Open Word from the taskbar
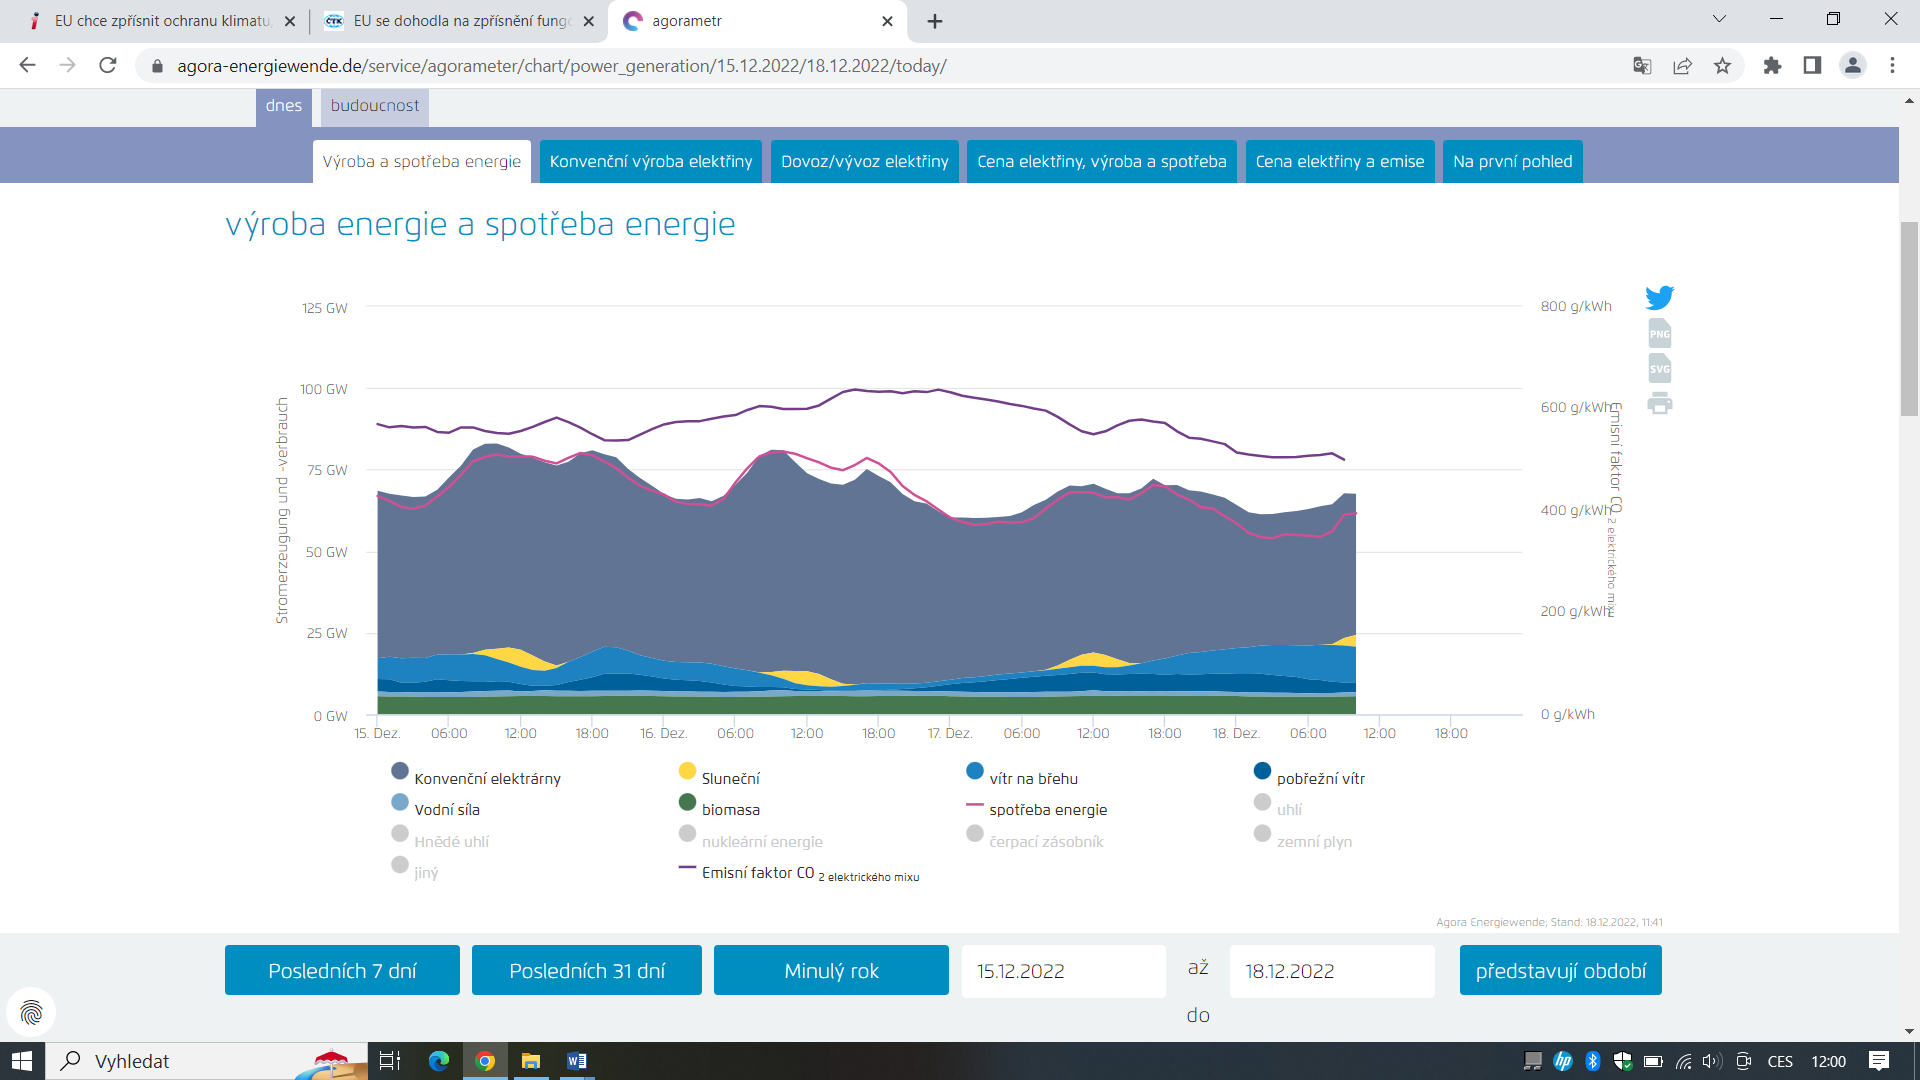The height and width of the screenshot is (1080, 1920). pos(577,1061)
